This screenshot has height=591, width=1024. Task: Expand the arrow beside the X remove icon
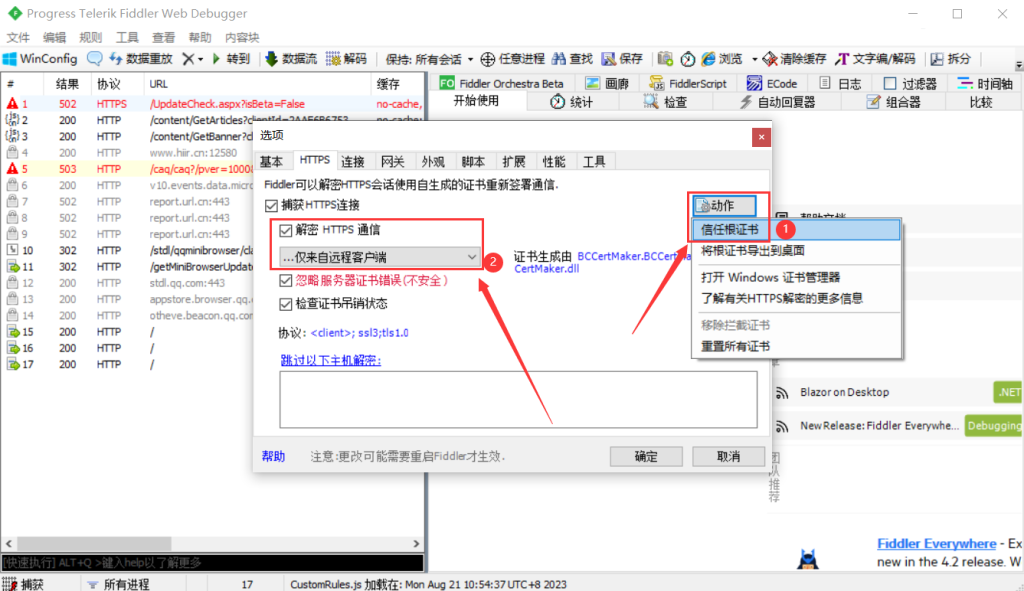(200, 59)
